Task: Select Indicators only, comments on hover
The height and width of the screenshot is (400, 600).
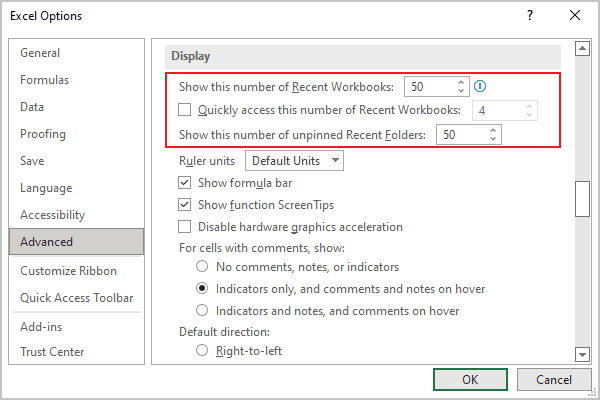Action: click(x=202, y=288)
